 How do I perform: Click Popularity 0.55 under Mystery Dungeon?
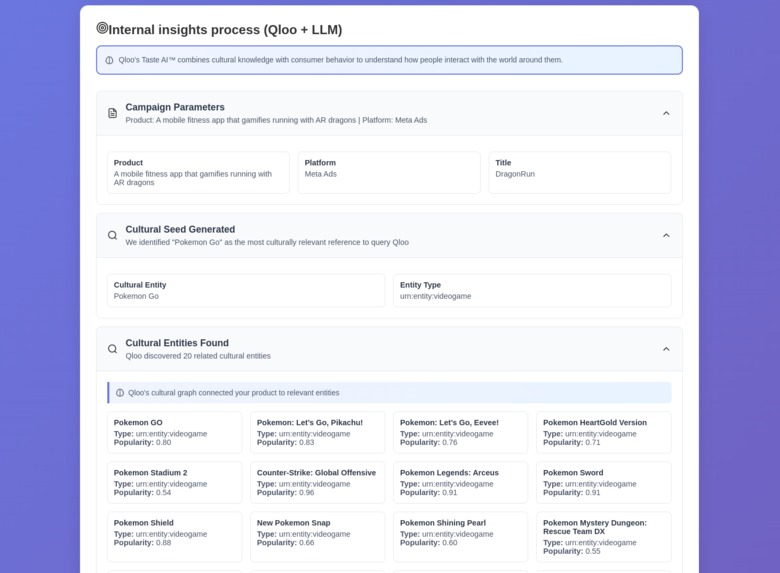pyautogui.click(x=572, y=551)
